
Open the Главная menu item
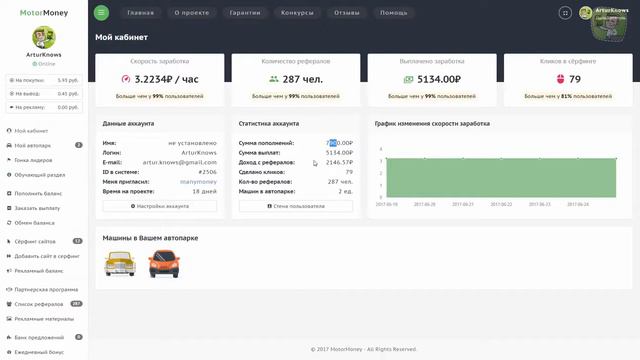click(x=140, y=13)
